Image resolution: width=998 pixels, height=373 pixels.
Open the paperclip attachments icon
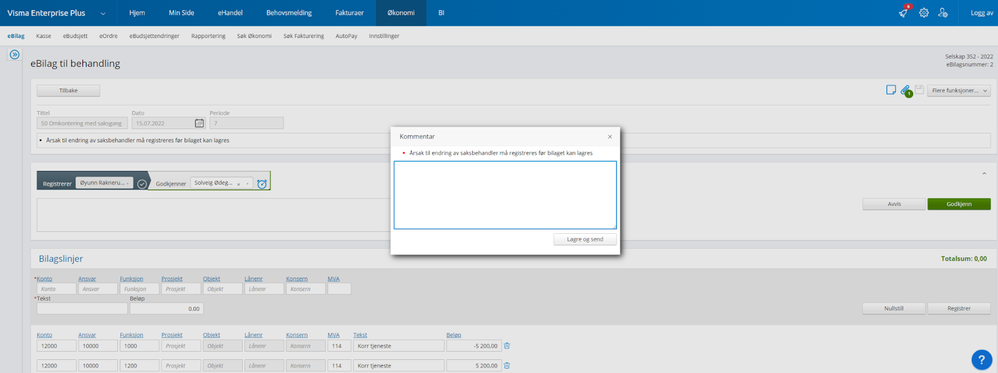coord(906,91)
